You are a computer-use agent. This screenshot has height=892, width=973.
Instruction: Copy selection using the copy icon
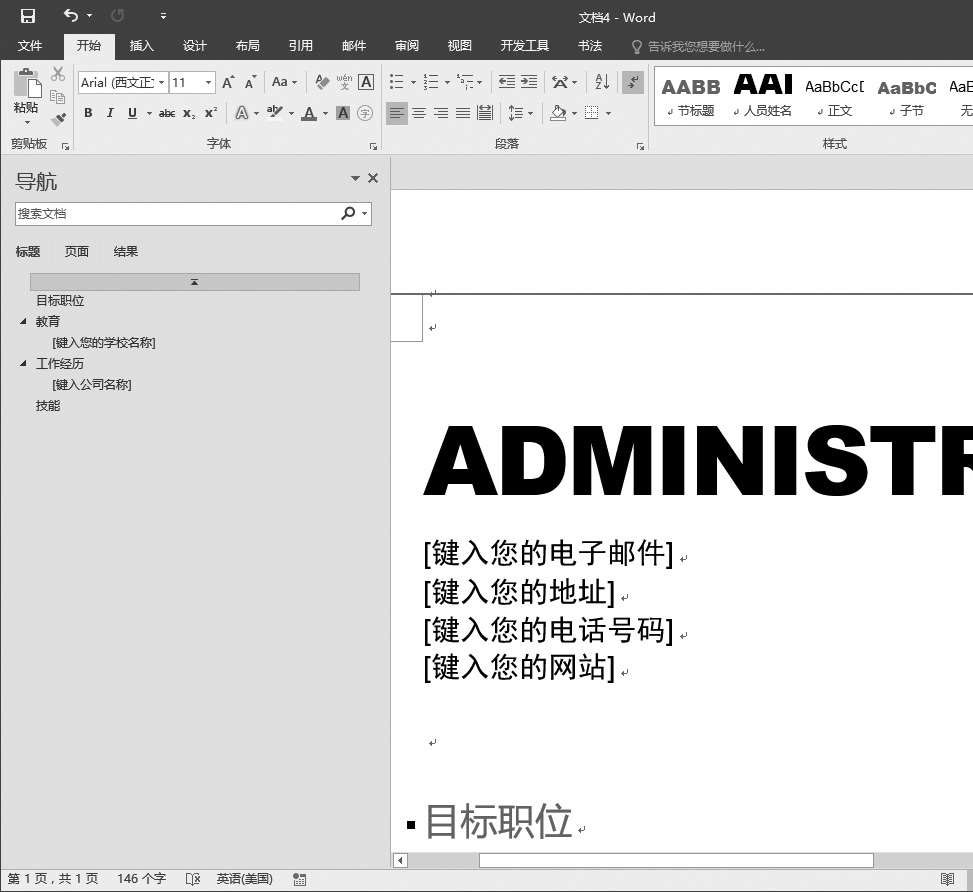(x=58, y=97)
